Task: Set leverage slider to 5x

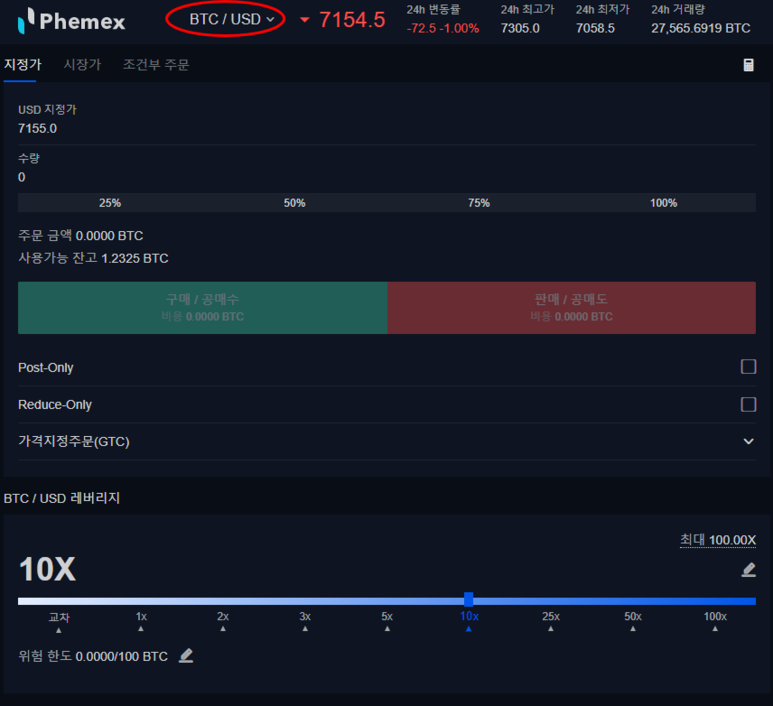Action: point(387,621)
